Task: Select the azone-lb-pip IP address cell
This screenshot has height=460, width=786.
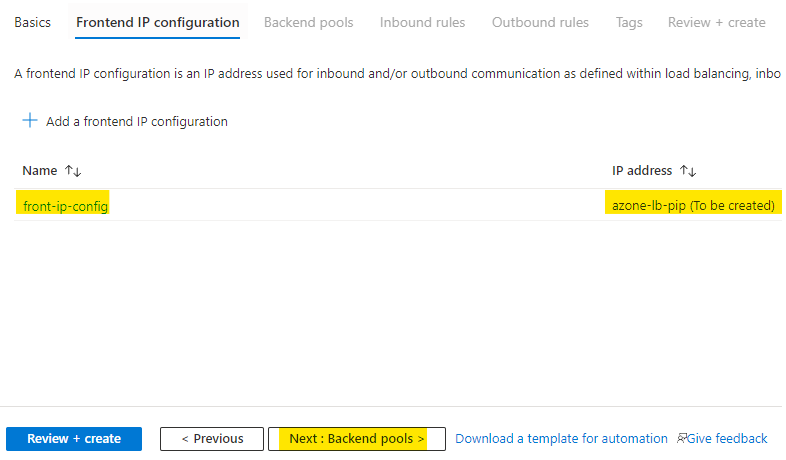Action: point(693,205)
